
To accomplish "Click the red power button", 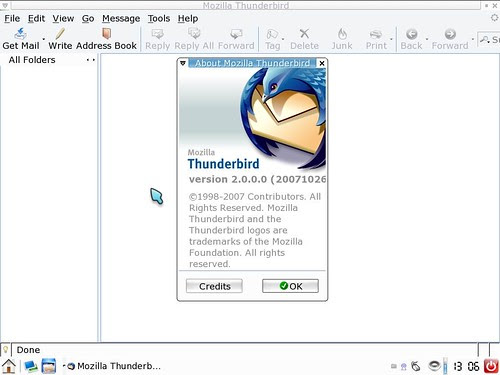I will pyautogui.click(x=491, y=366).
